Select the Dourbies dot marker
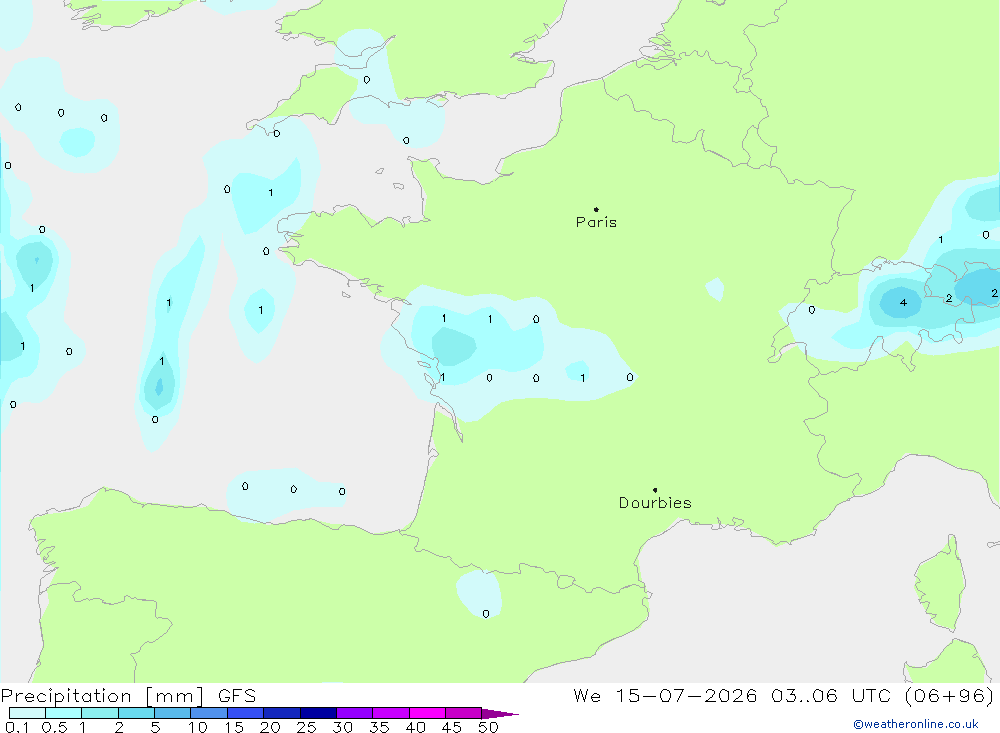The height and width of the screenshot is (733, 1000). (655, 490)
